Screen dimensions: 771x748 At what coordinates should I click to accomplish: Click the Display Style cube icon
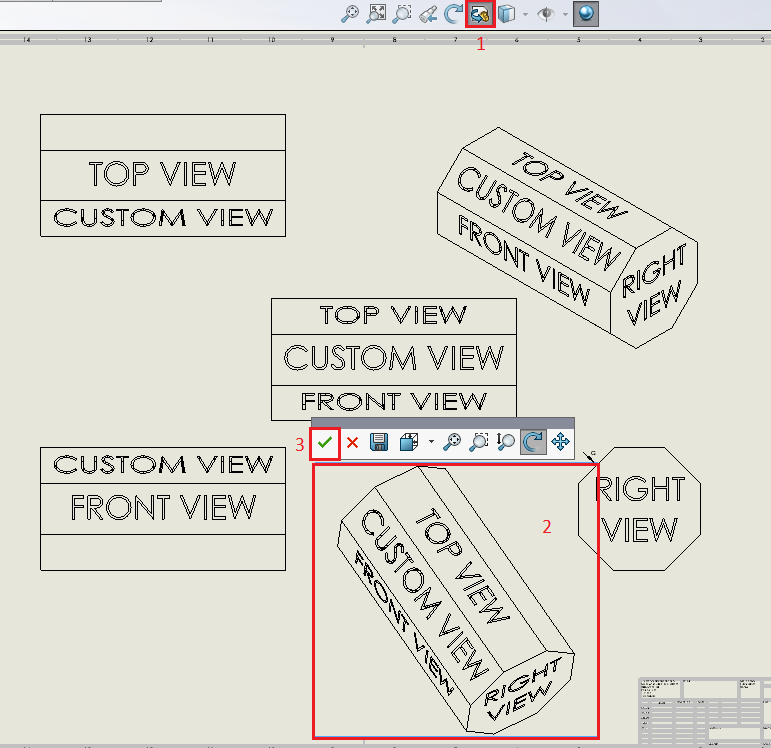click(506, 14)
